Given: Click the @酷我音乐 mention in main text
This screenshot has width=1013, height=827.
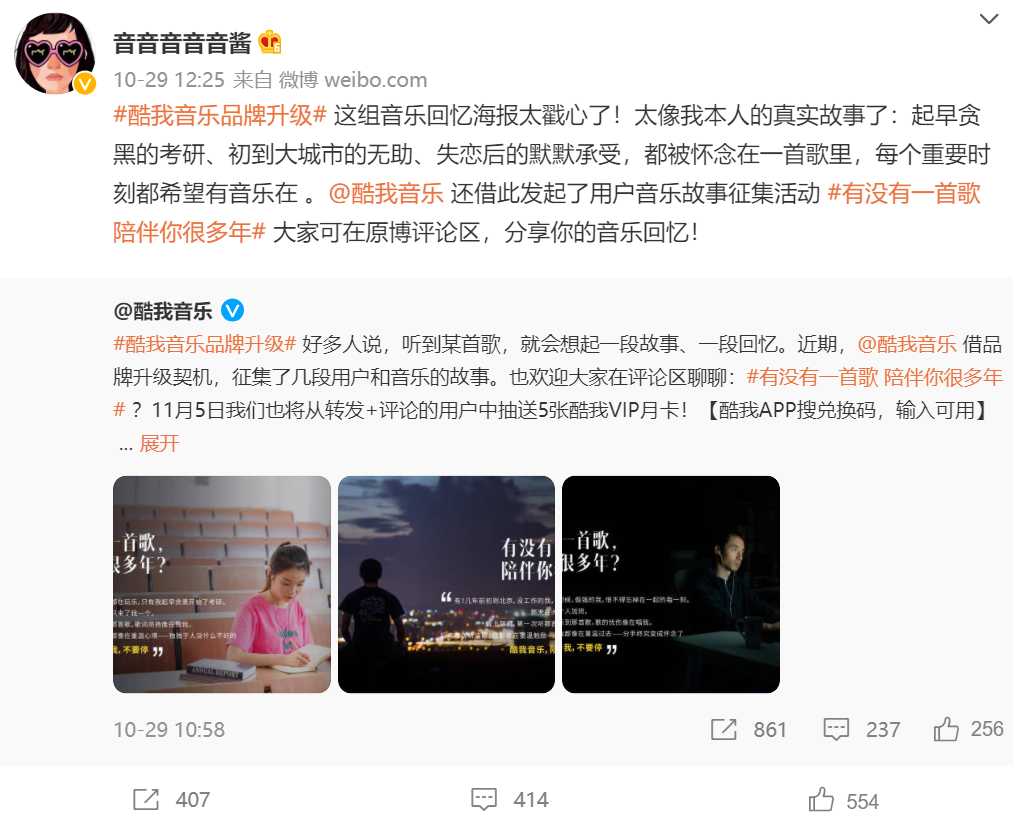Looking at the screenshot, I should 386,193.
